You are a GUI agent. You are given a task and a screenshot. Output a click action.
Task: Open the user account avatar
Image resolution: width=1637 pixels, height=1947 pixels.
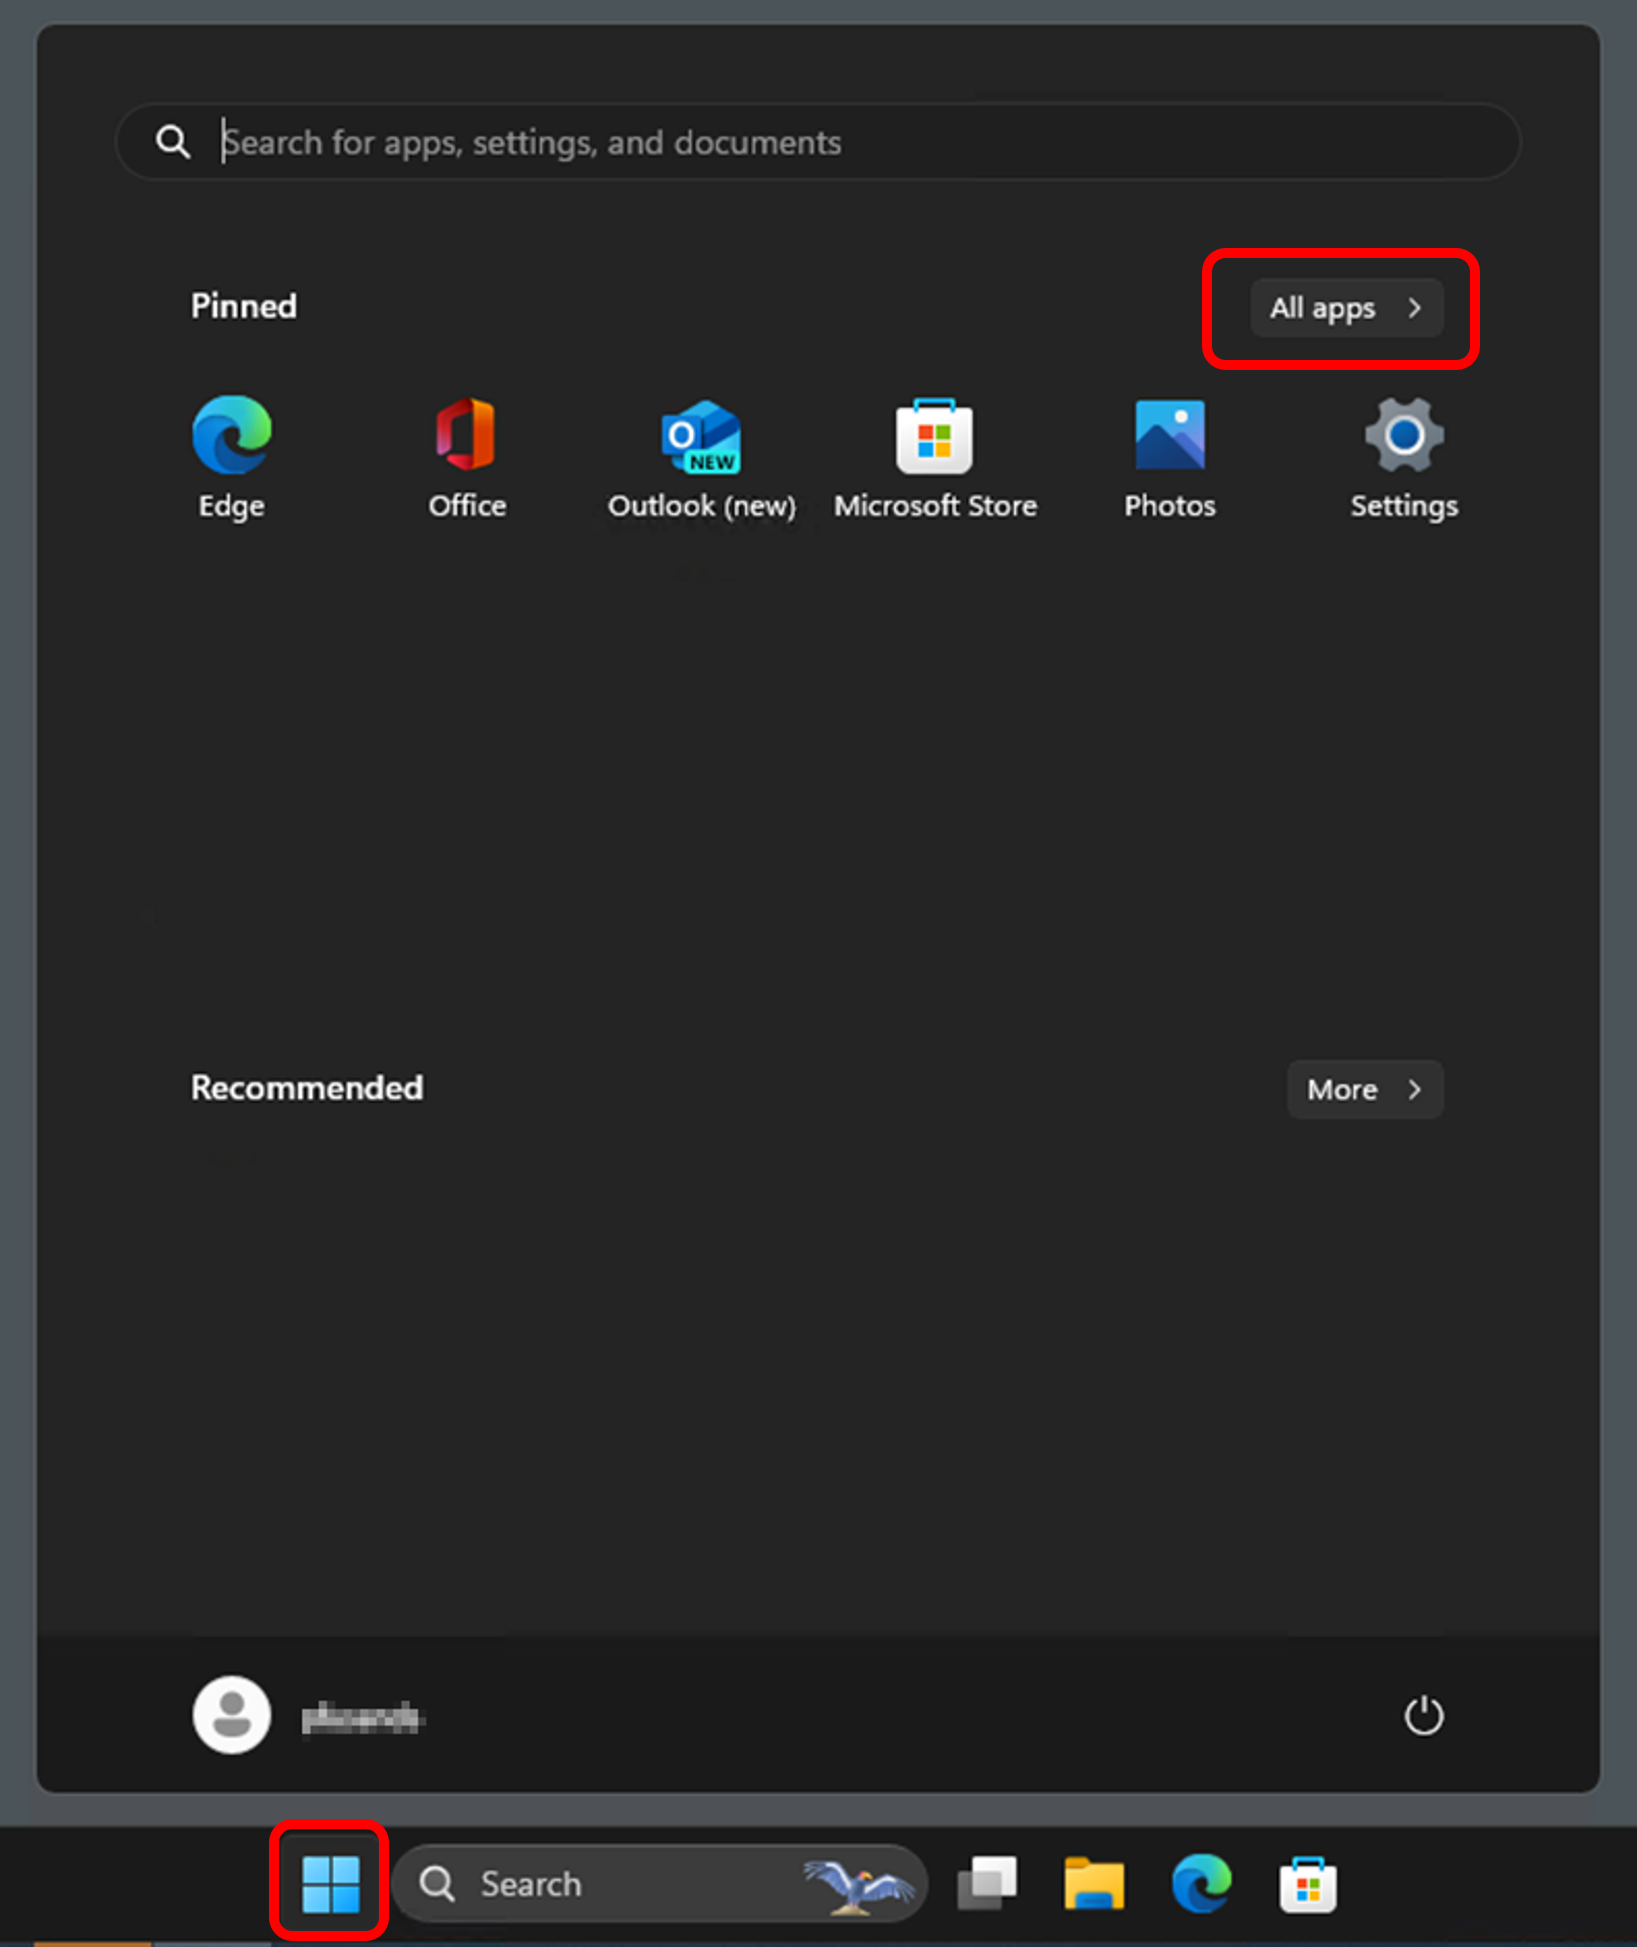coord(232,1715)
